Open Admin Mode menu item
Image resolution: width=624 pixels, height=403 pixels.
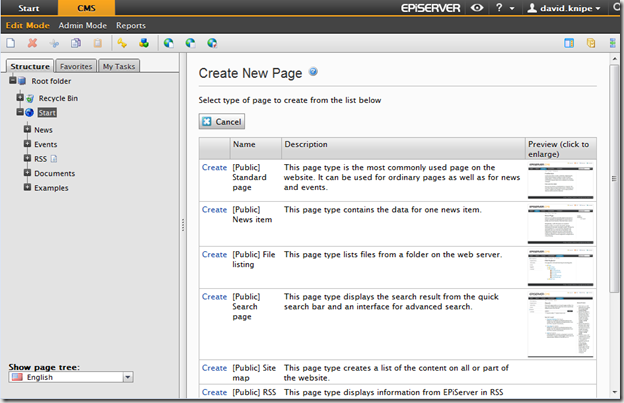pos(82,25)
